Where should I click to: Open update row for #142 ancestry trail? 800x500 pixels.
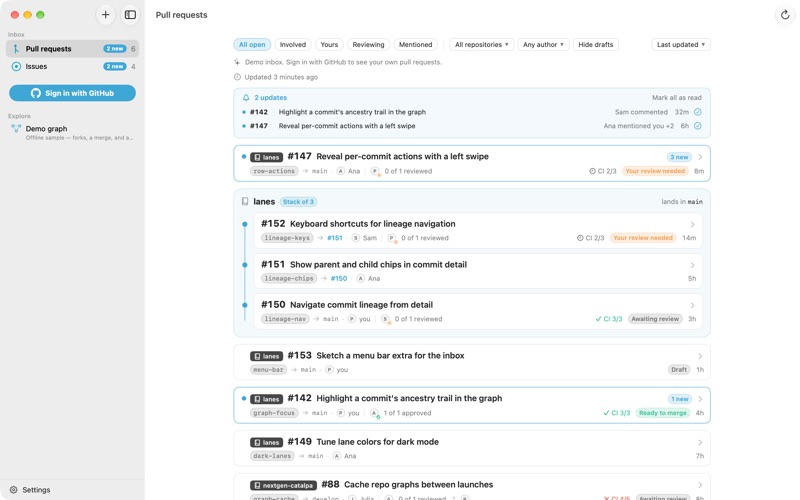click(x=472, y=112)
